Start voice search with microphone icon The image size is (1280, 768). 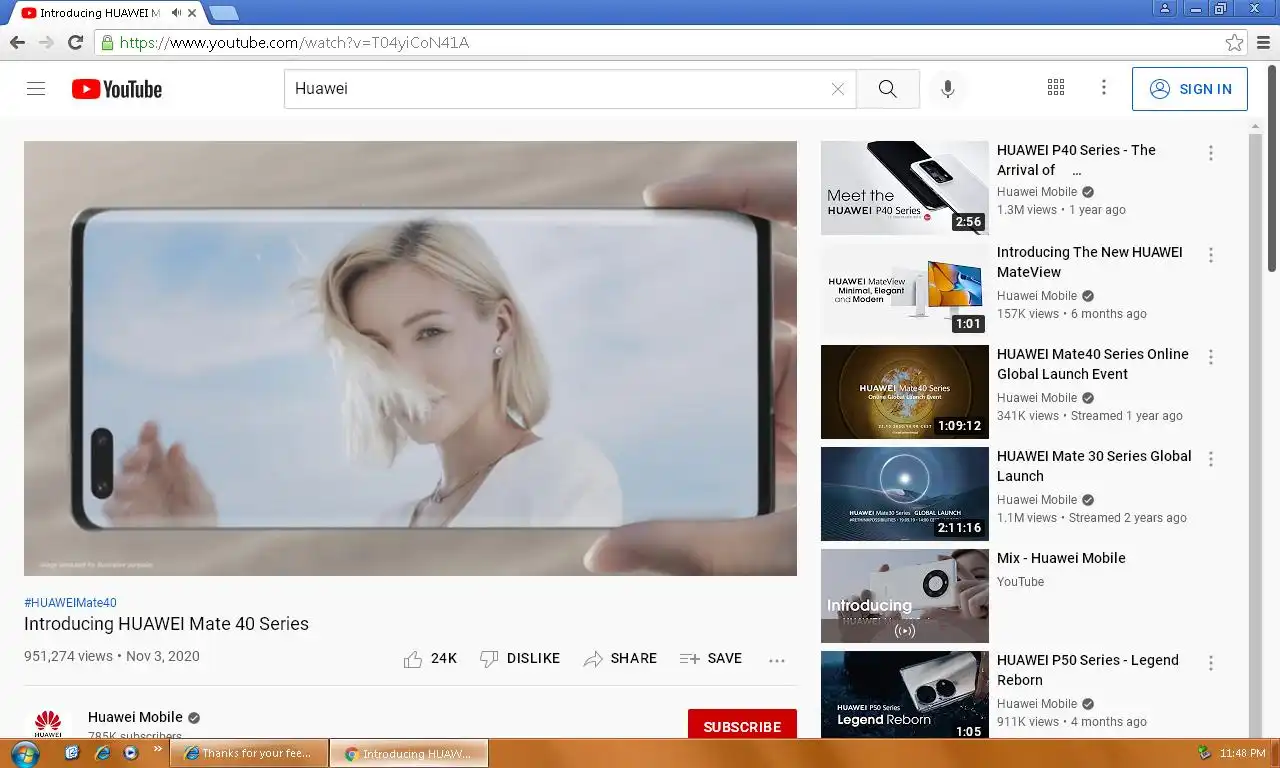[x=948, y=89]
